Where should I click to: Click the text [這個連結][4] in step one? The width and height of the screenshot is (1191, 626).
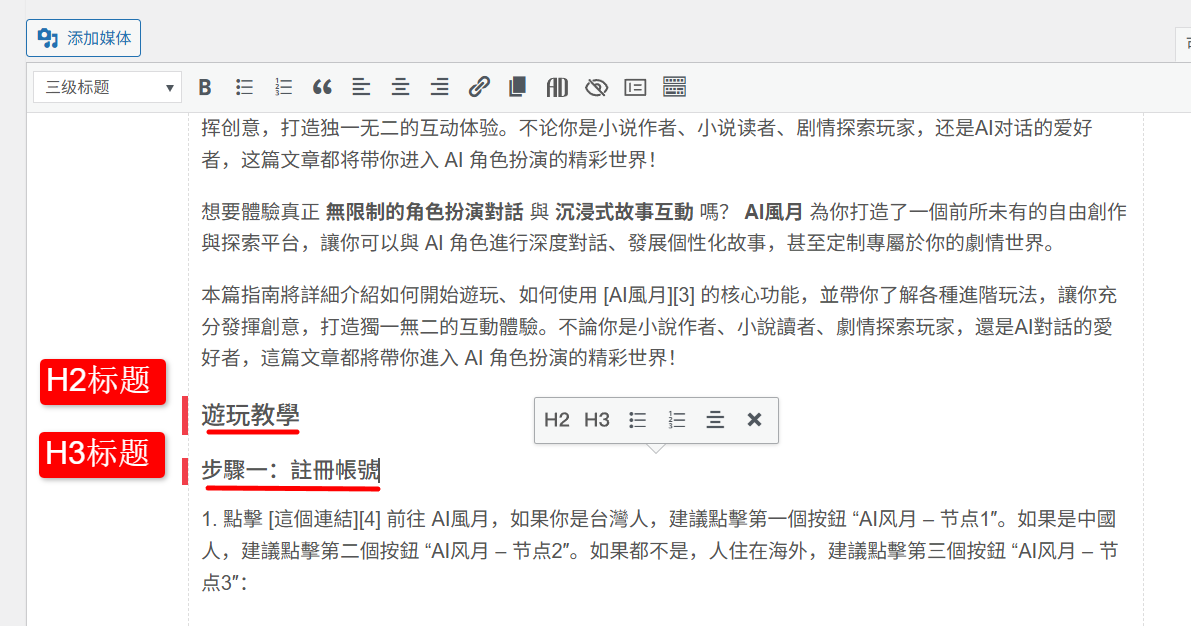[324, 519]
